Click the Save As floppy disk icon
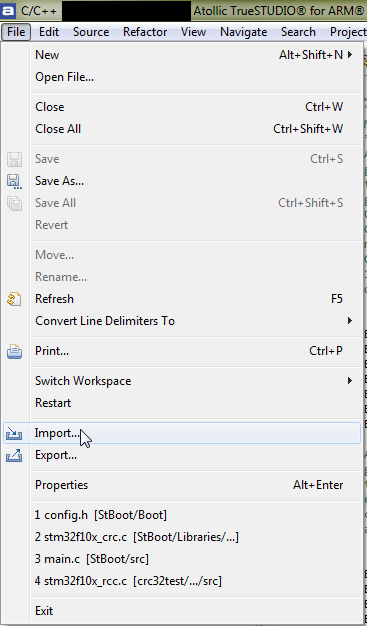This screenshot has height=626, width=367. [x=14, y=181]
